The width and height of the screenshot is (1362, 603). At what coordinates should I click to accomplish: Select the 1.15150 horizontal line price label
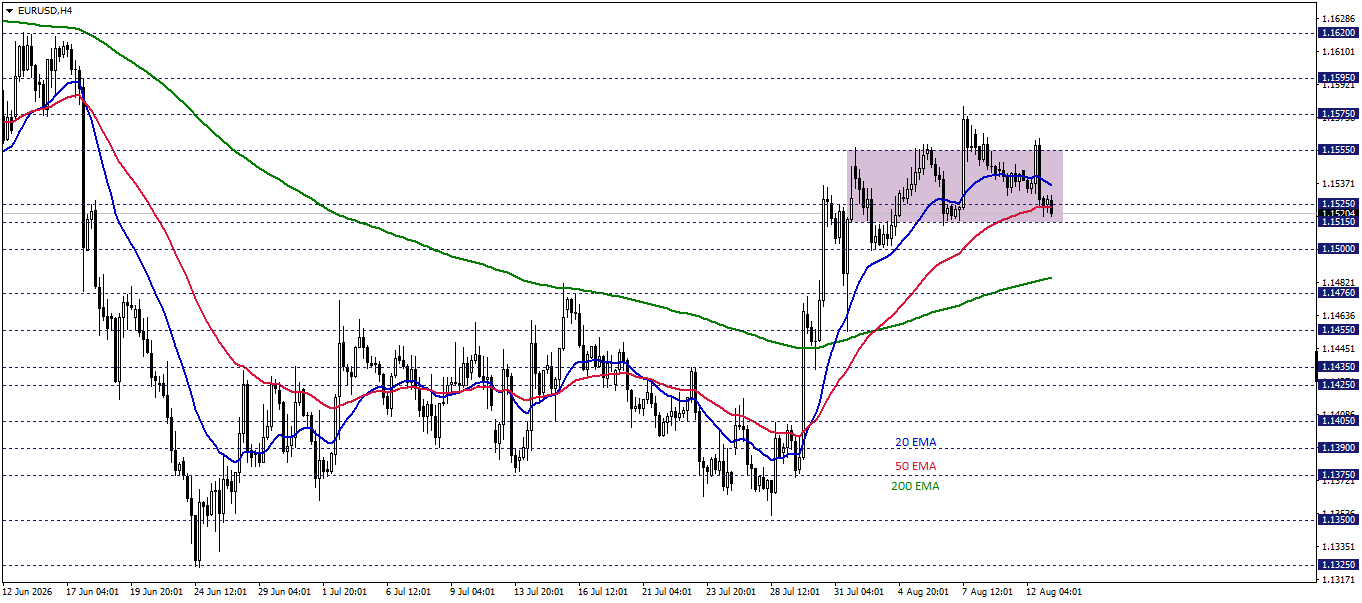(1338, 222)
